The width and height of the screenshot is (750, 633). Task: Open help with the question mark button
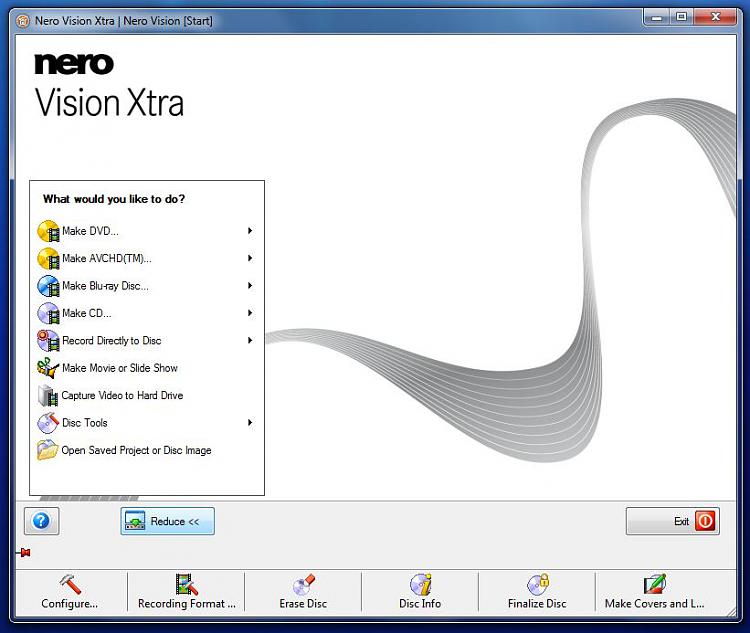(x=42, y=521)
